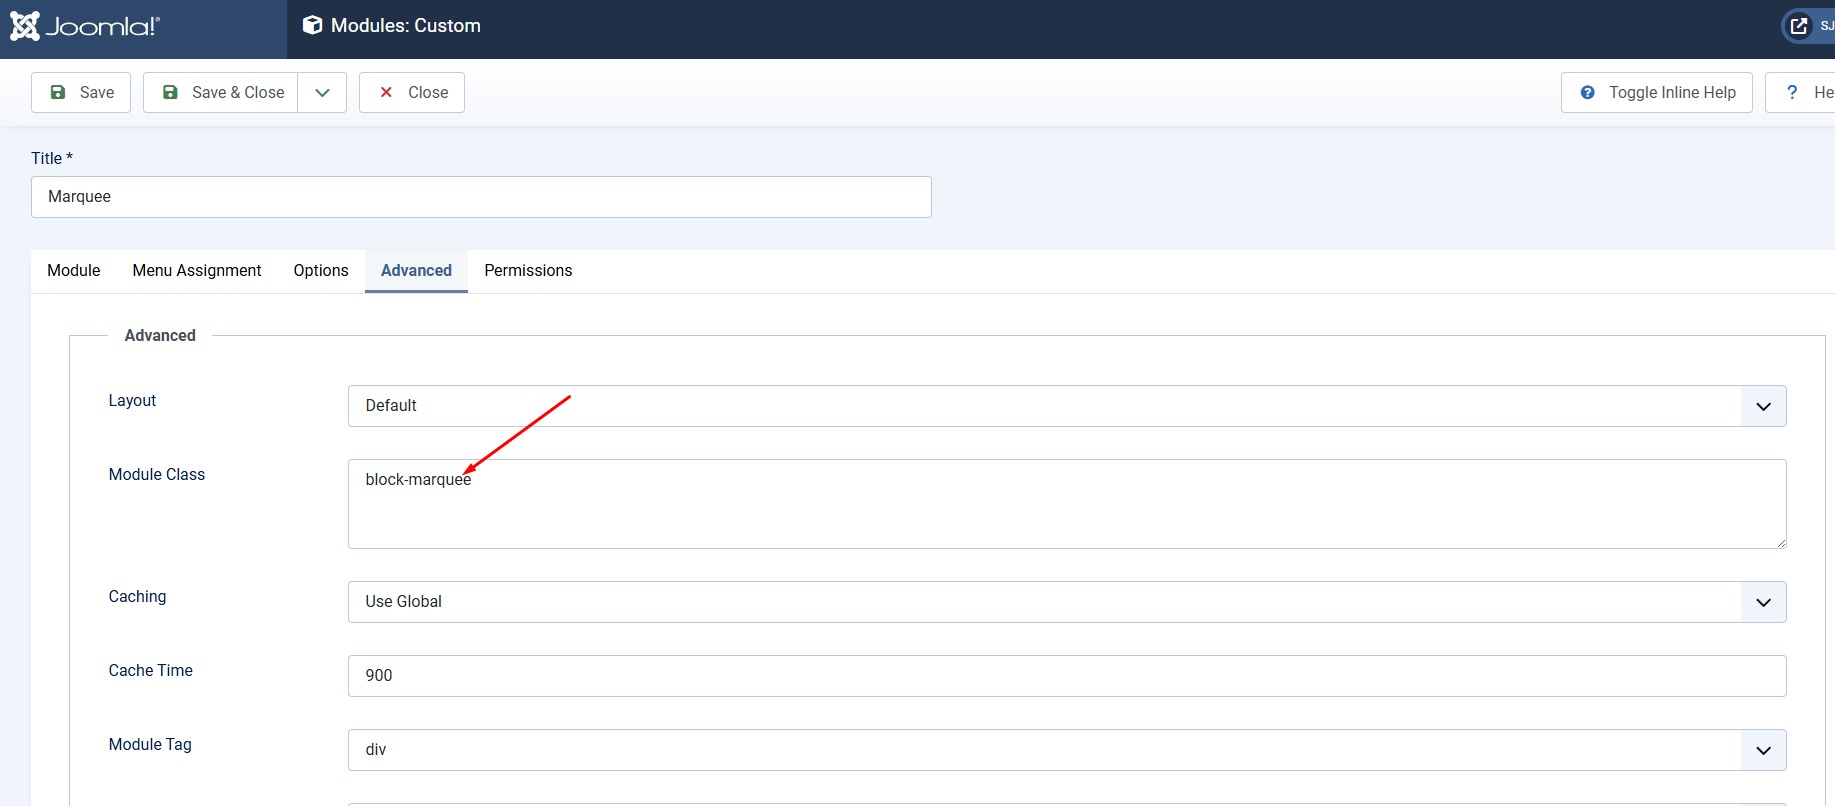Click the Save button
The width and height of the screenshot is (1835, 806).
point(81,93)
